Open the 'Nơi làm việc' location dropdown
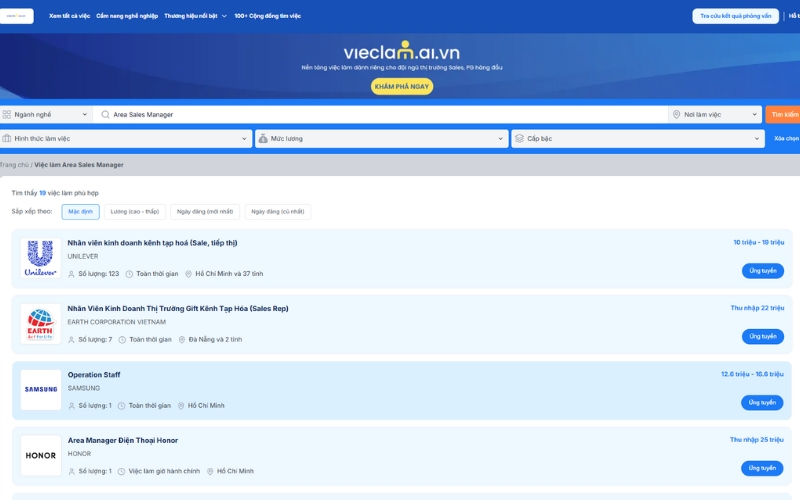This screenshot has height=500, width=800. pyautogui.click(x=715, y=114)
